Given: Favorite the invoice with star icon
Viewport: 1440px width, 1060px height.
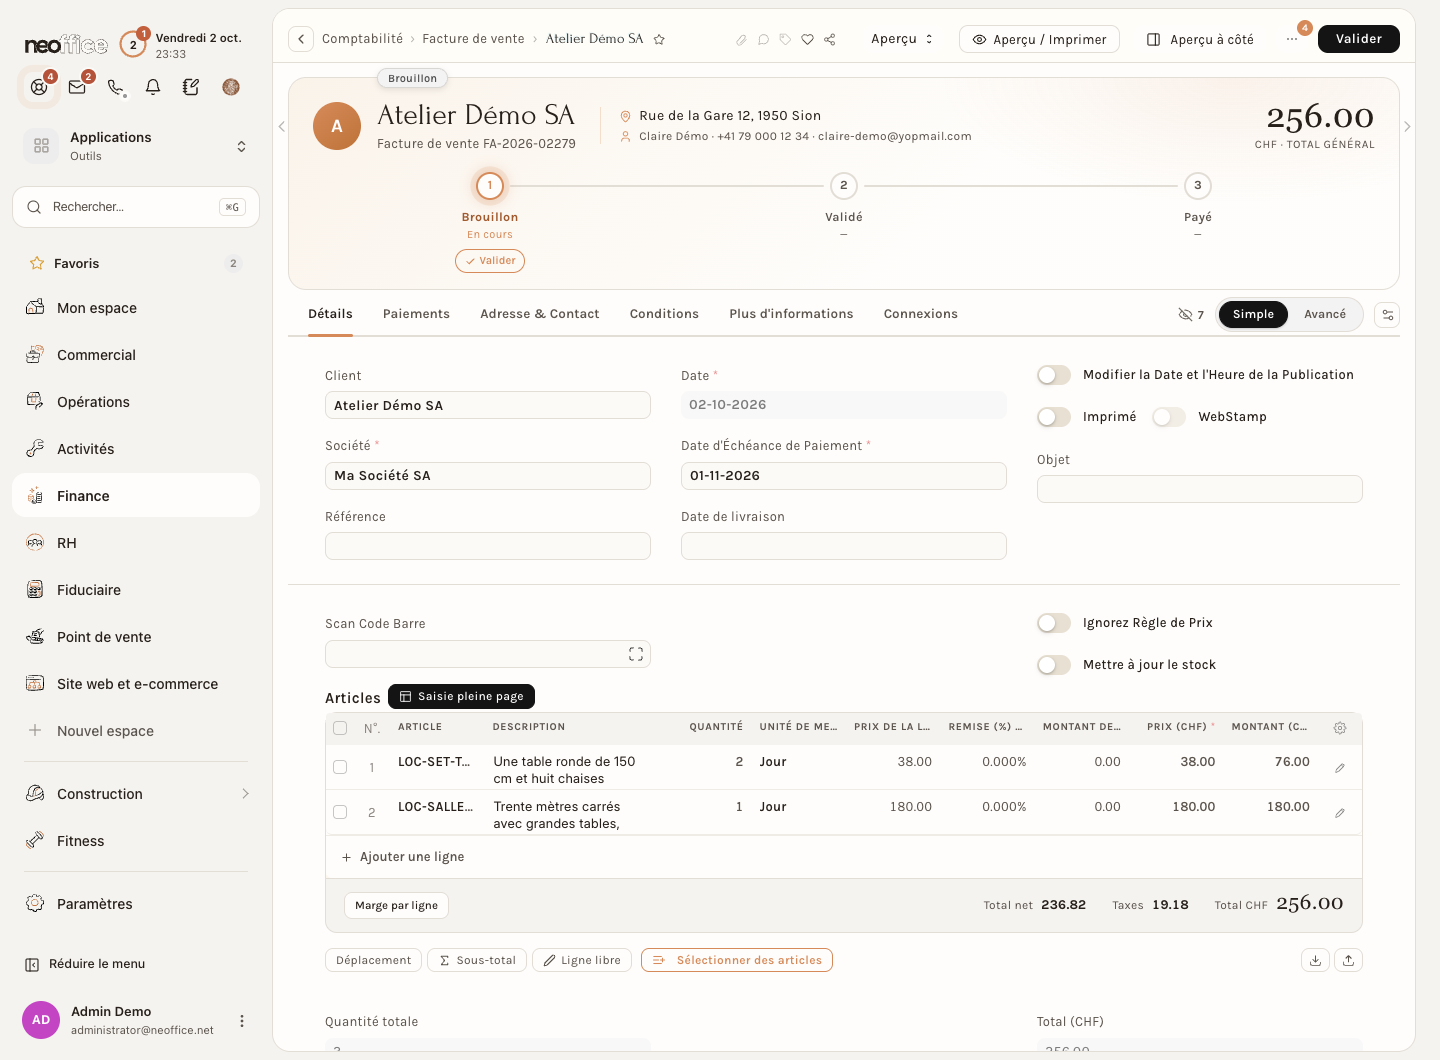Looking at the screenshot, I should tap(659, 39).
